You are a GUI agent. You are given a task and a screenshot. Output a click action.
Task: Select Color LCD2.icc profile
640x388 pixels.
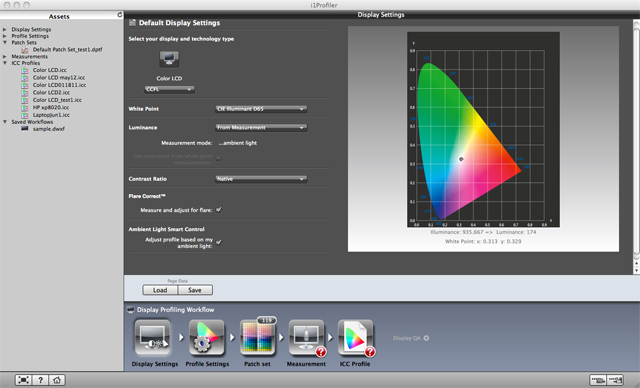[x=51, y=93]
